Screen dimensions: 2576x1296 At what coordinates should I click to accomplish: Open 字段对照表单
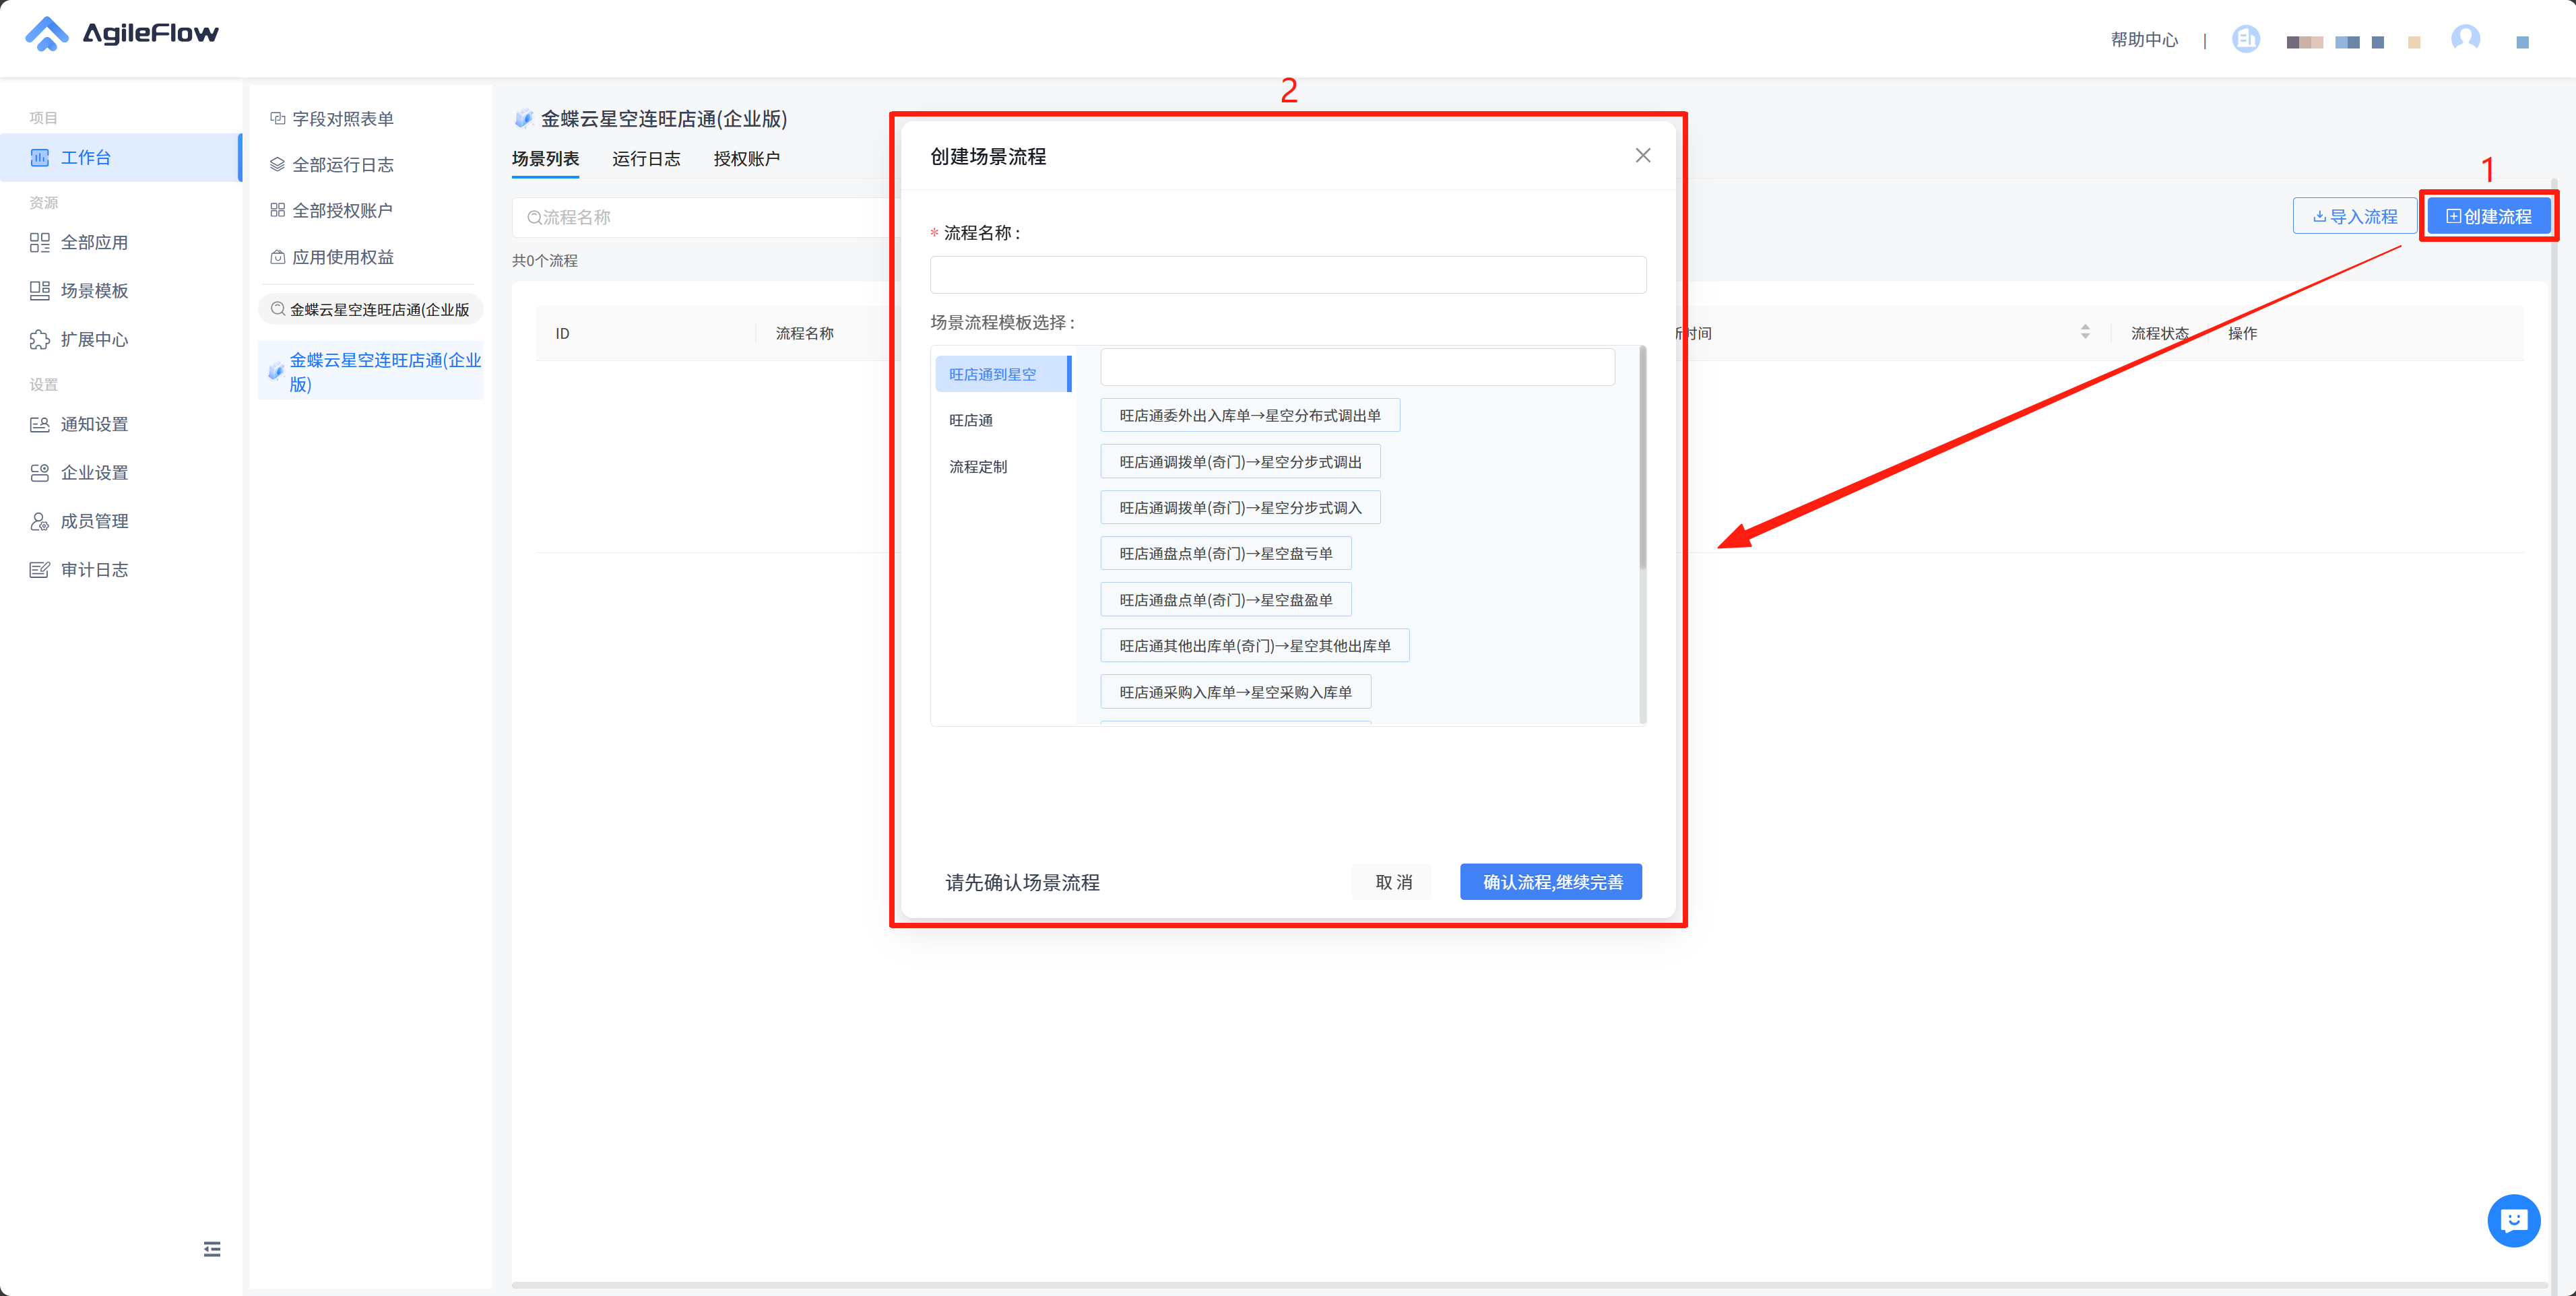coord(332,118)
